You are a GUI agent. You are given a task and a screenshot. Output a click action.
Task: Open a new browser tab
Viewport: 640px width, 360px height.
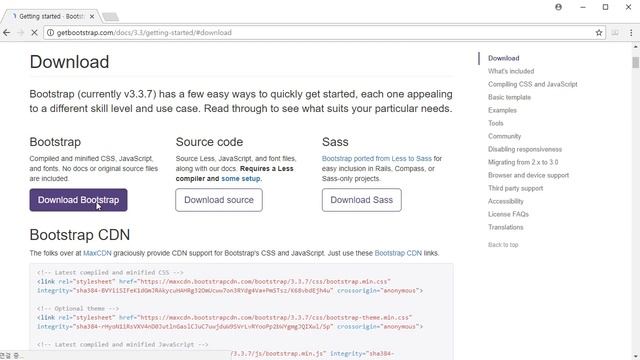click(x=111, y=17)
